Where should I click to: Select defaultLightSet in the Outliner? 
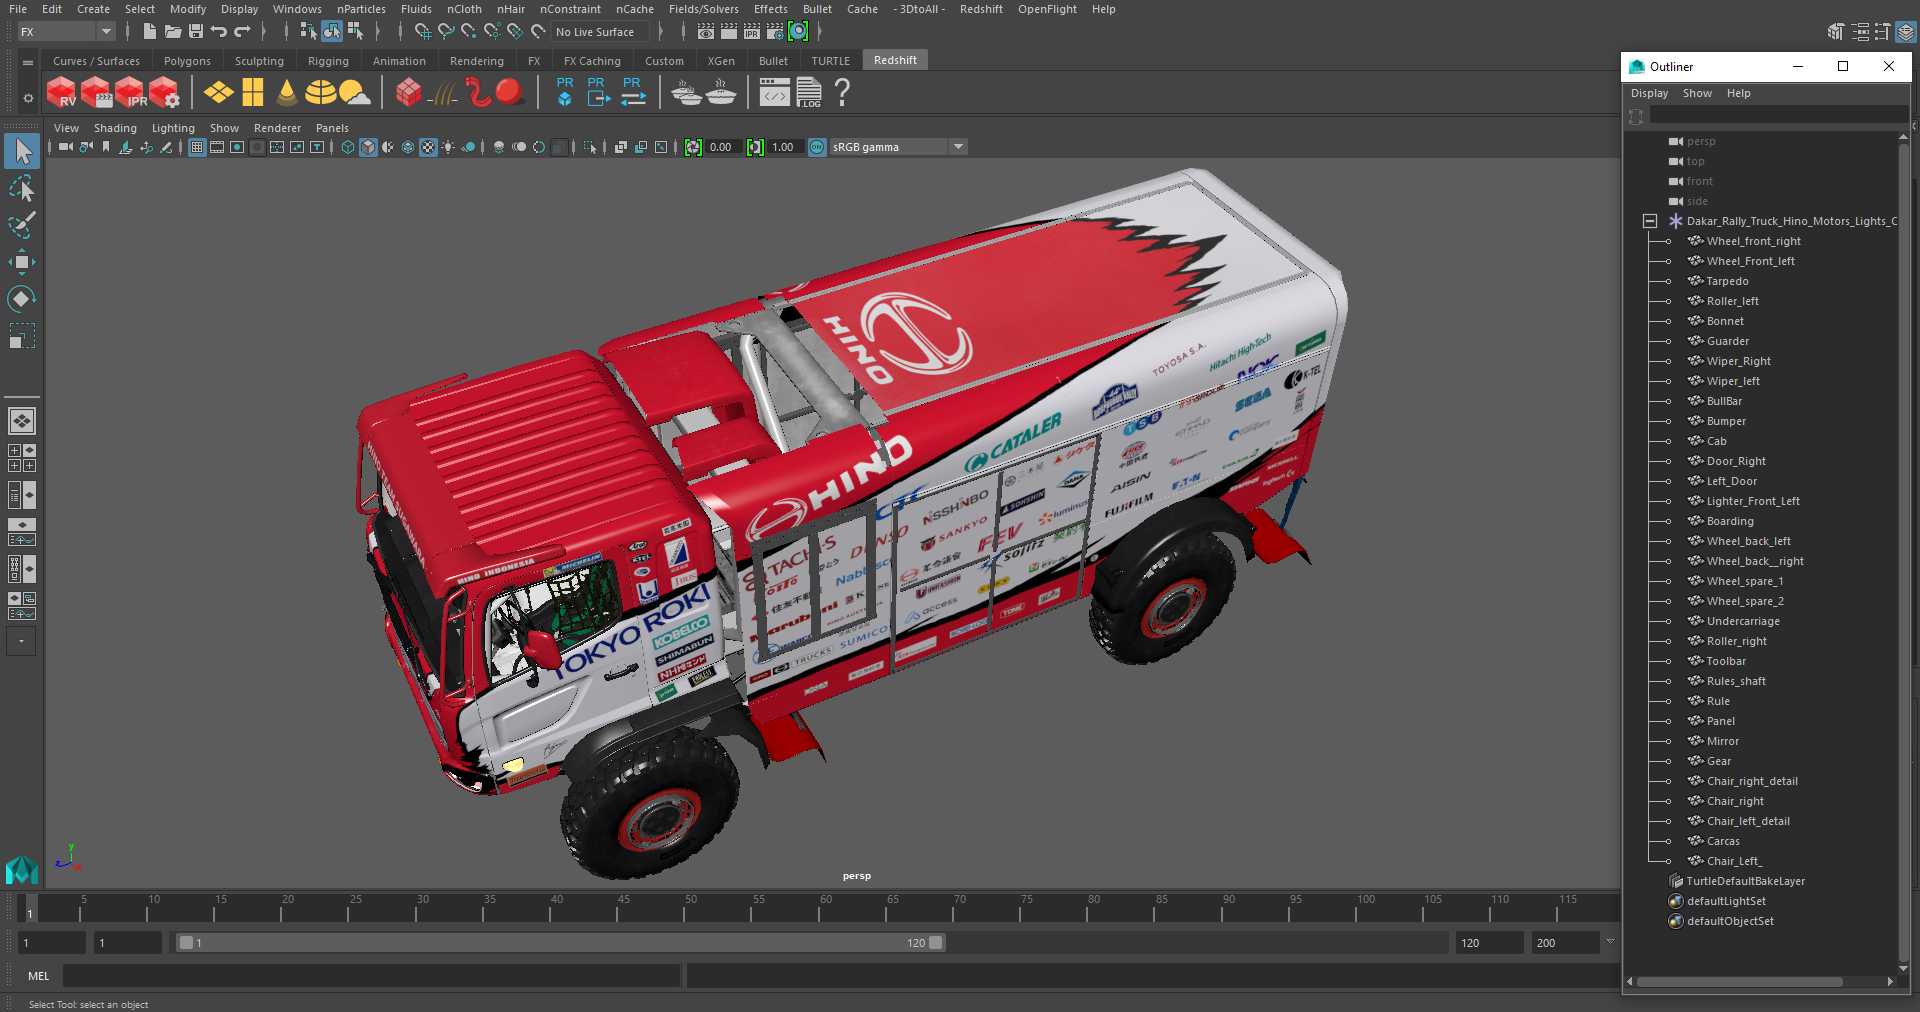(x=1726, y=901)
